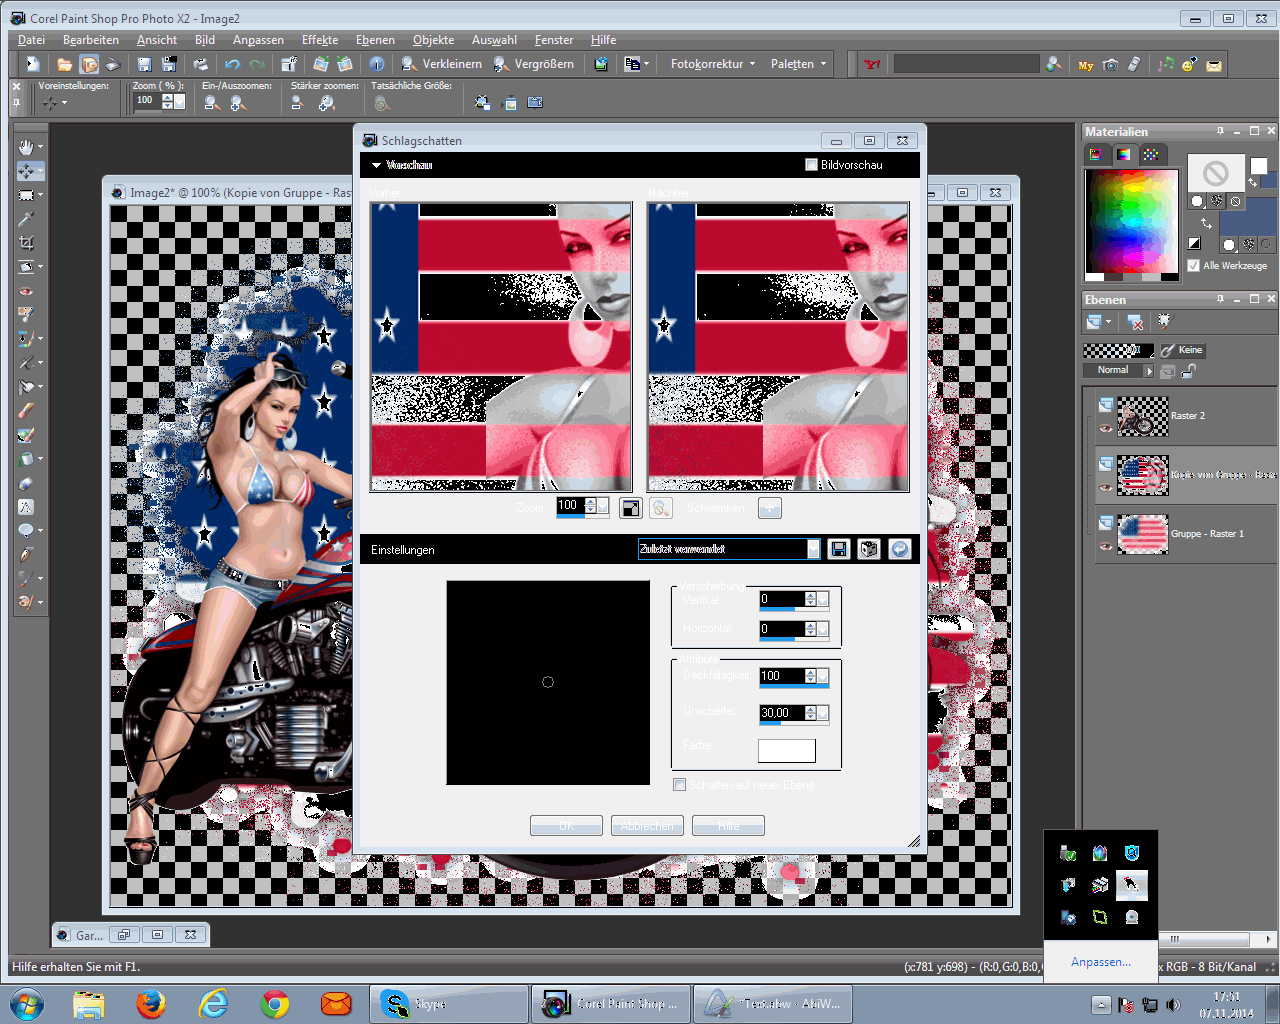Select the Crop tool in tool palette
Screen dimensions: 1280x1024
tap(26, 243)
